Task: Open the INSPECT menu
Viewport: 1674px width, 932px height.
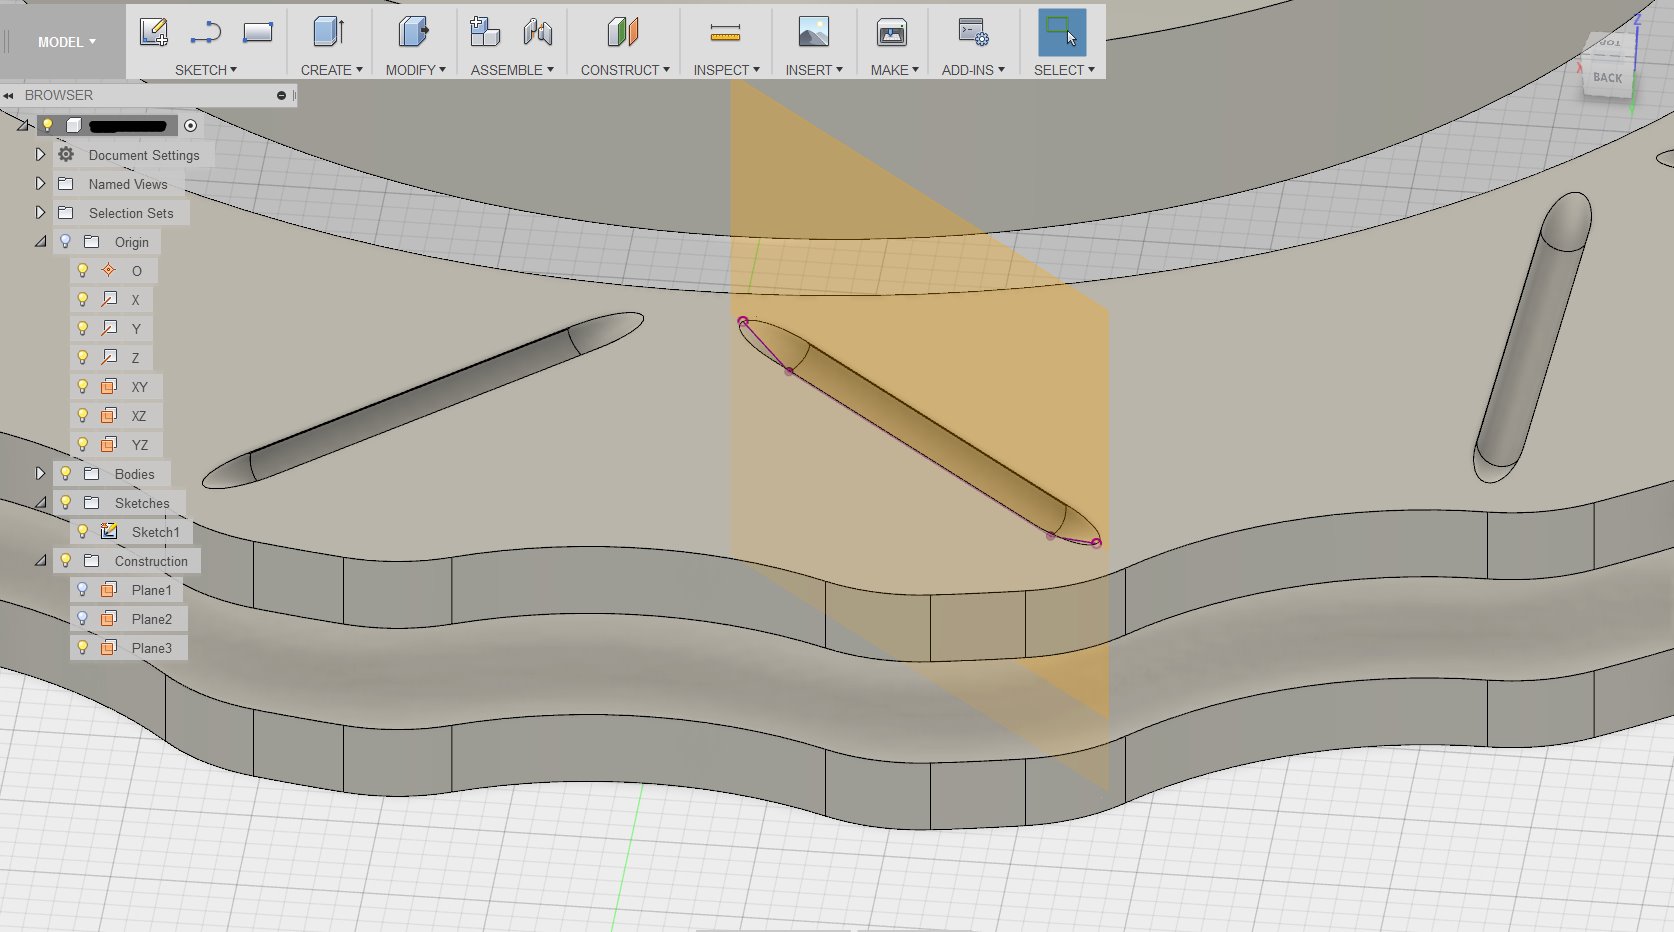Action: click(x=726, y=70)
